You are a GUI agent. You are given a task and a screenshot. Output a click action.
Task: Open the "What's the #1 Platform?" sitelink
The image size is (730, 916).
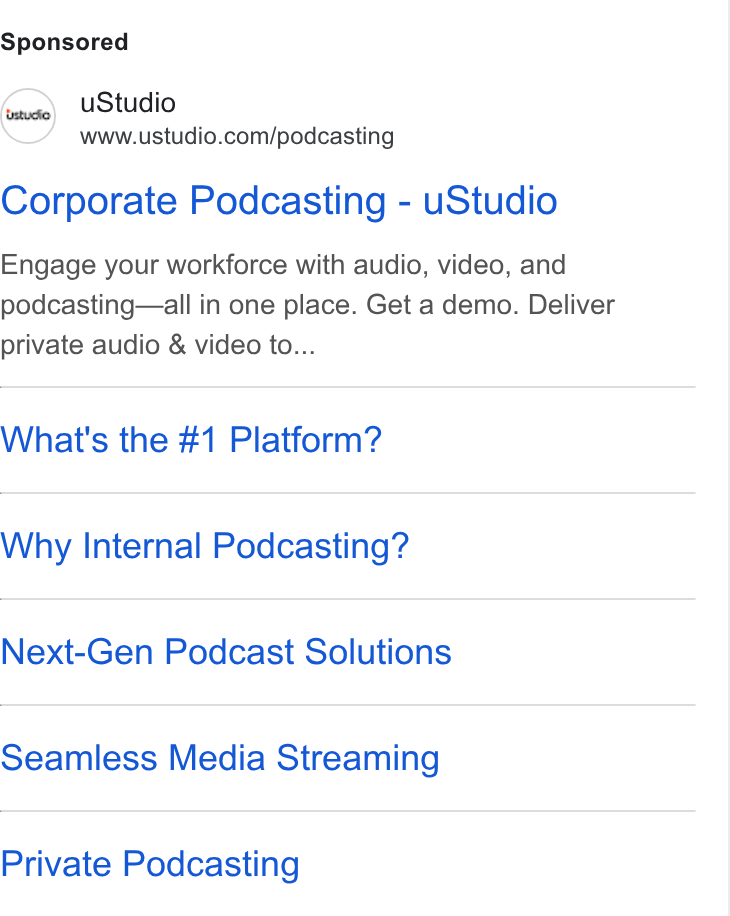[191, 439]
